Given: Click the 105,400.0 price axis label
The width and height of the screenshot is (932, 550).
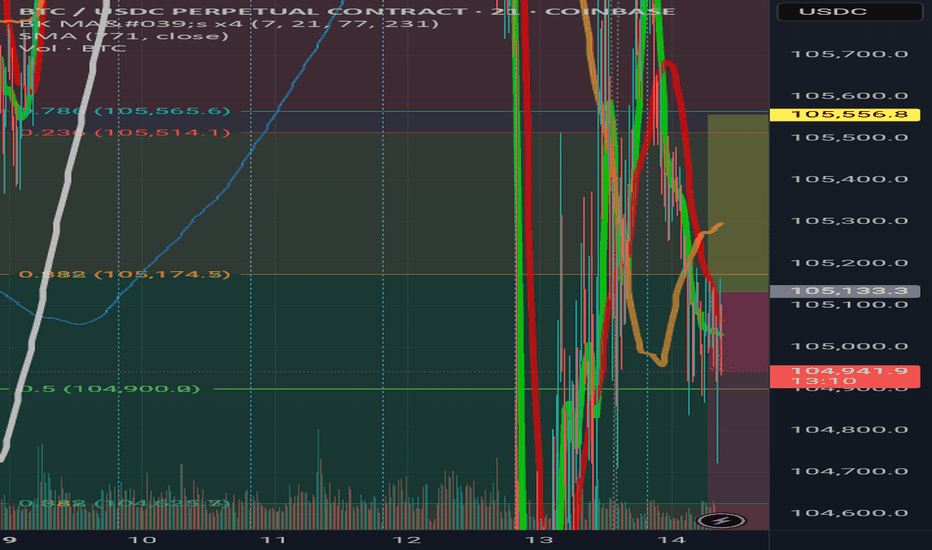Looking at the screenshot, I should (x=849, y=179).
